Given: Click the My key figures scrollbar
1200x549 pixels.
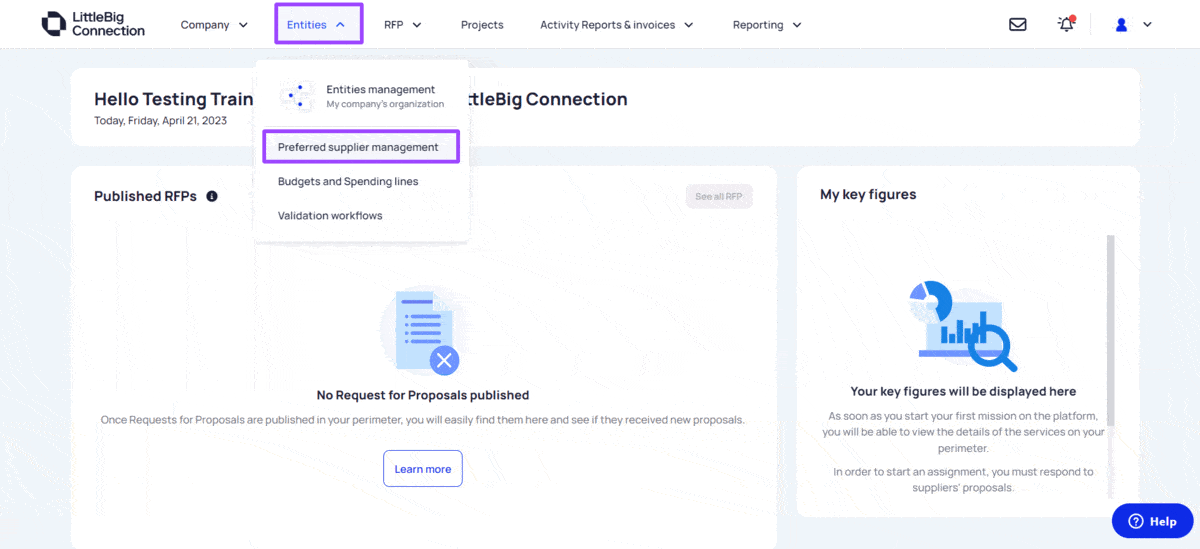Looking at the screenshot, I should pos(1110,330).
